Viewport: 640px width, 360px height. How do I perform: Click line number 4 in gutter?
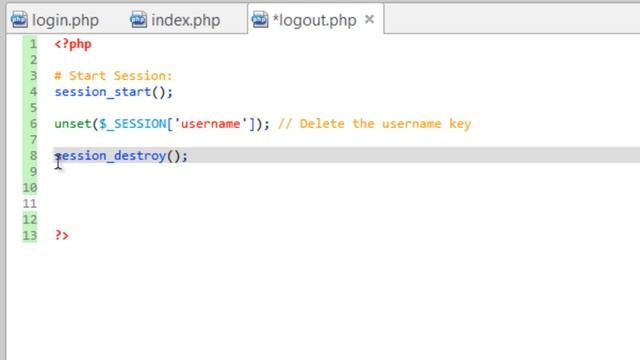click(x=33, y=92)
